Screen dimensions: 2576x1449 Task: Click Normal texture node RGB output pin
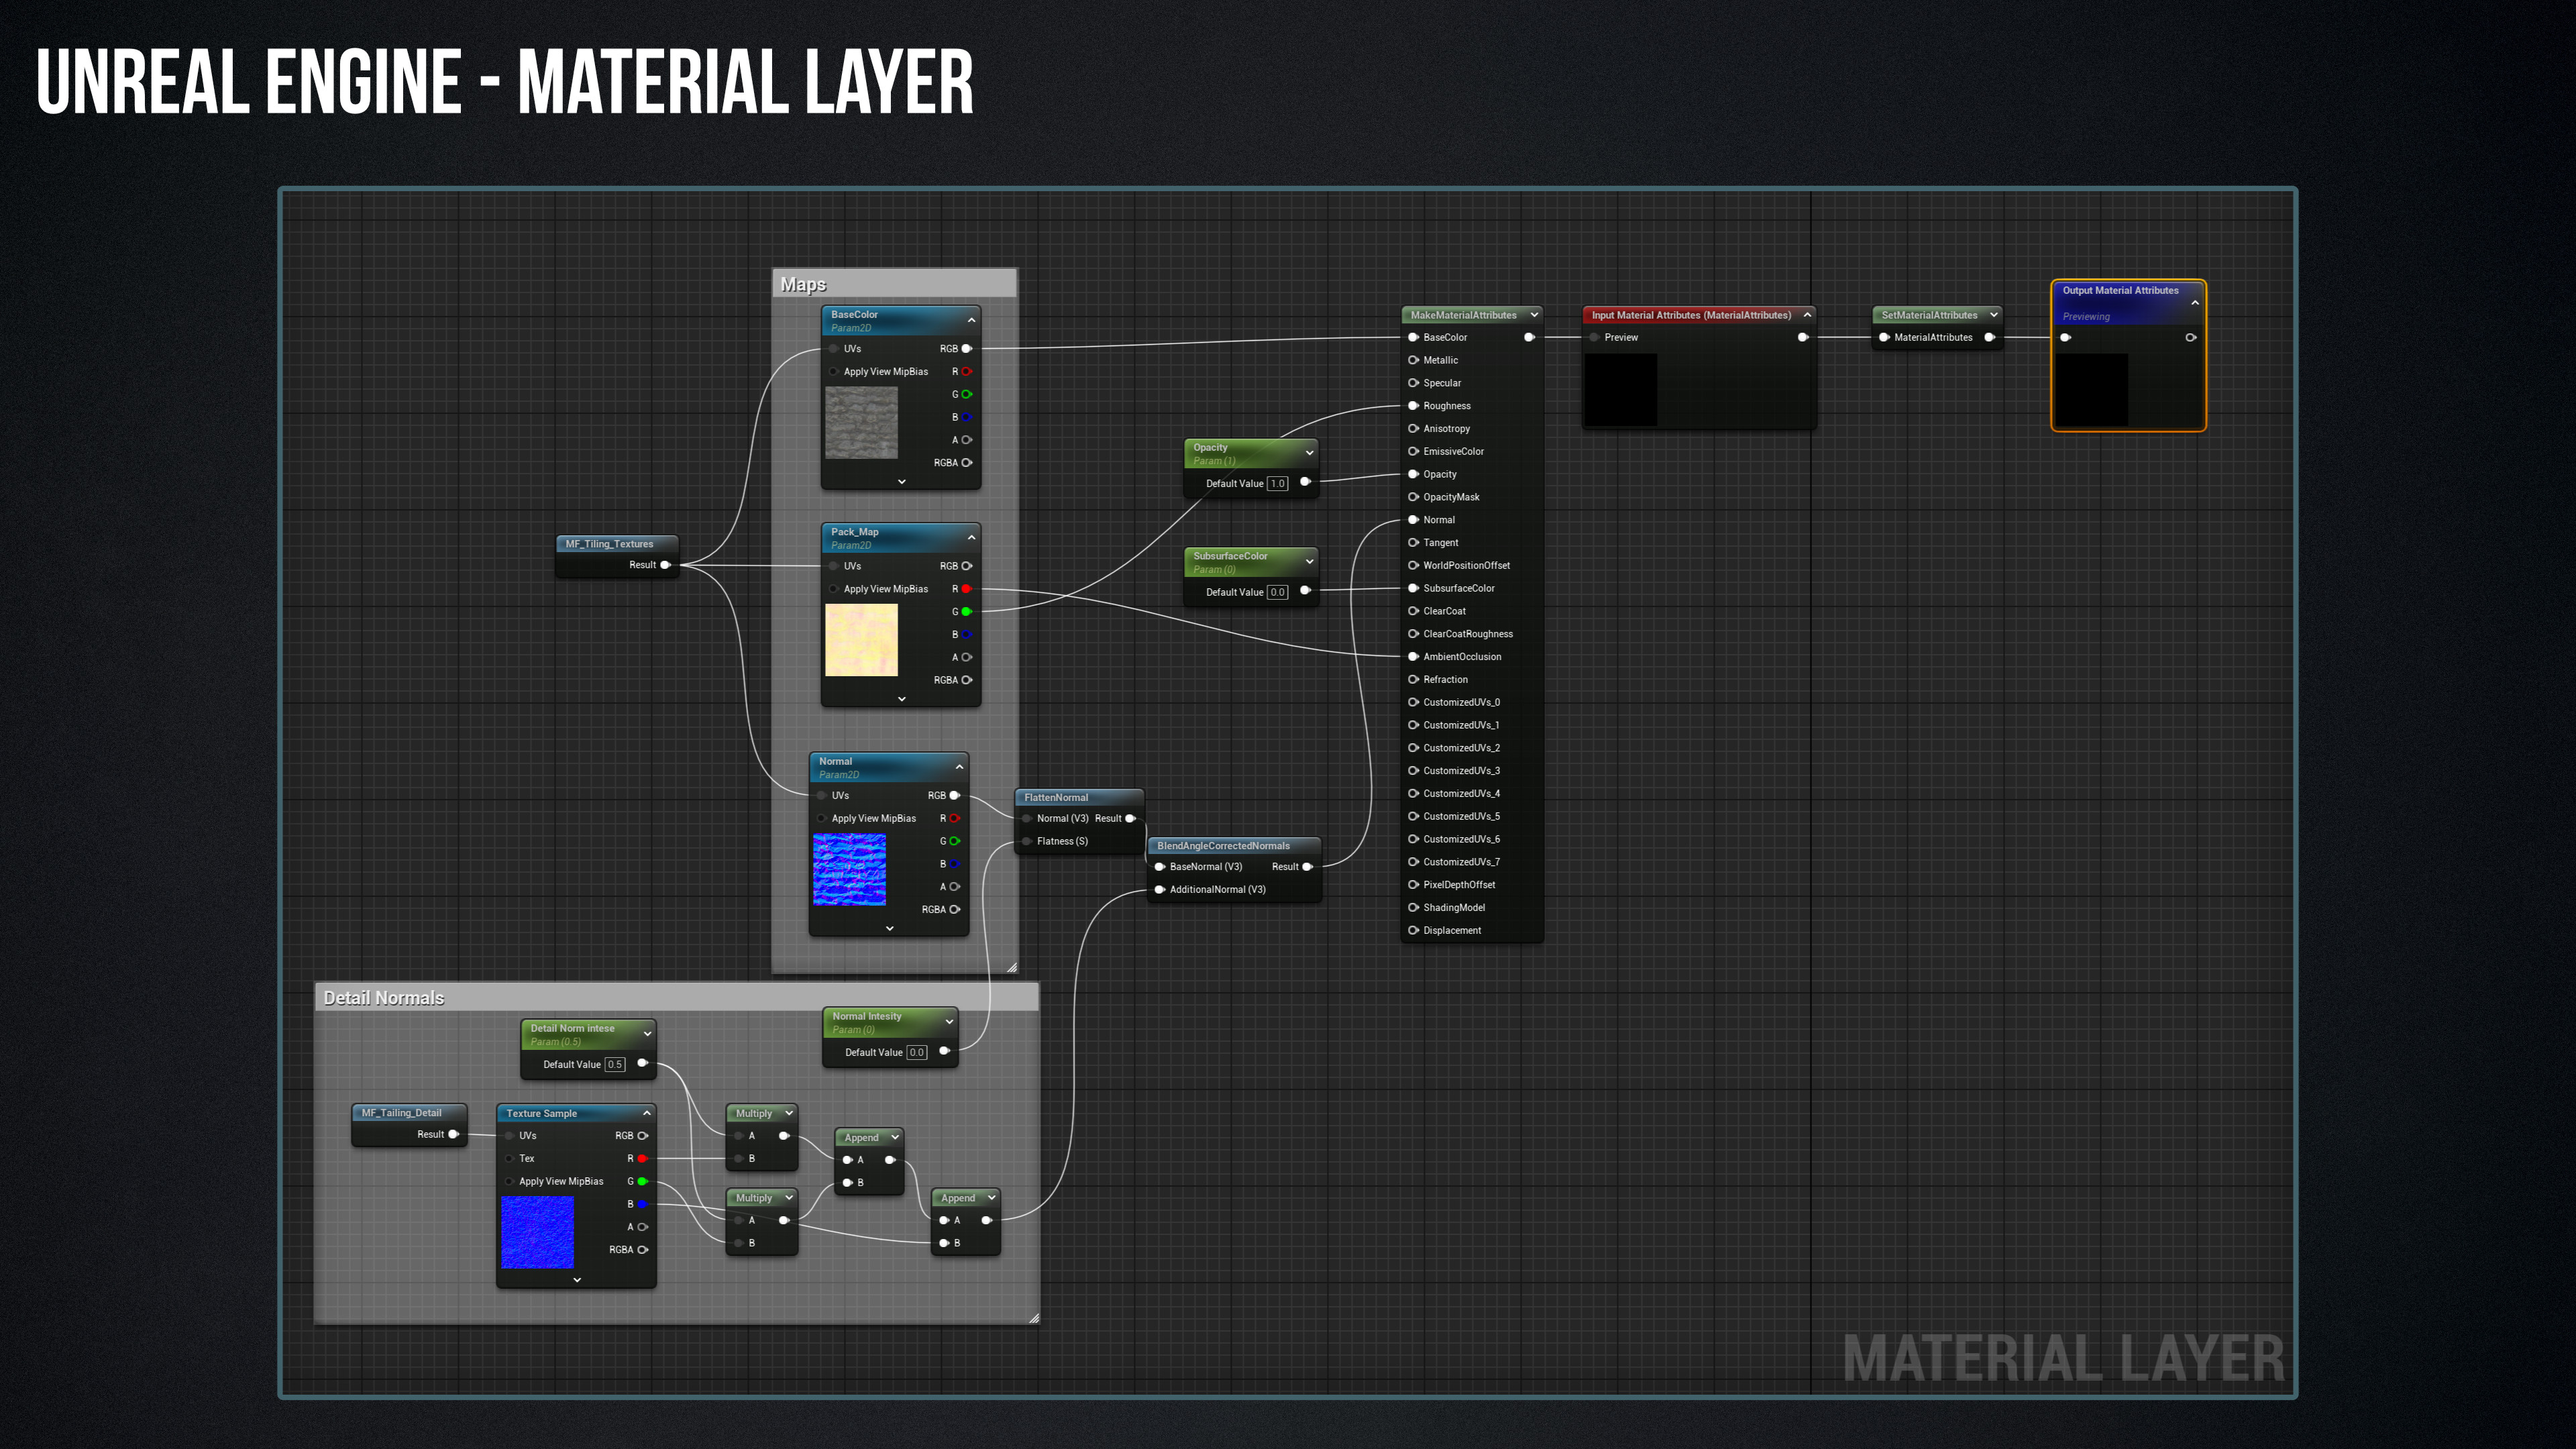click(954, 796)
